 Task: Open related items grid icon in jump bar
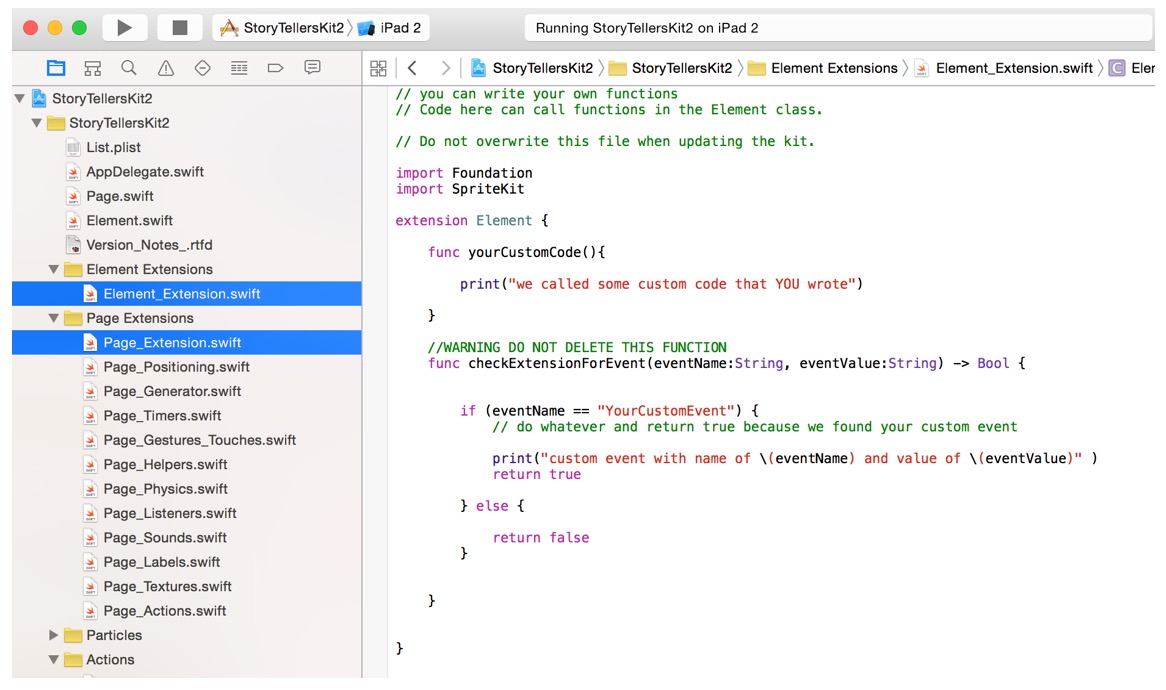pyautogui.click(x=378, y=67)
